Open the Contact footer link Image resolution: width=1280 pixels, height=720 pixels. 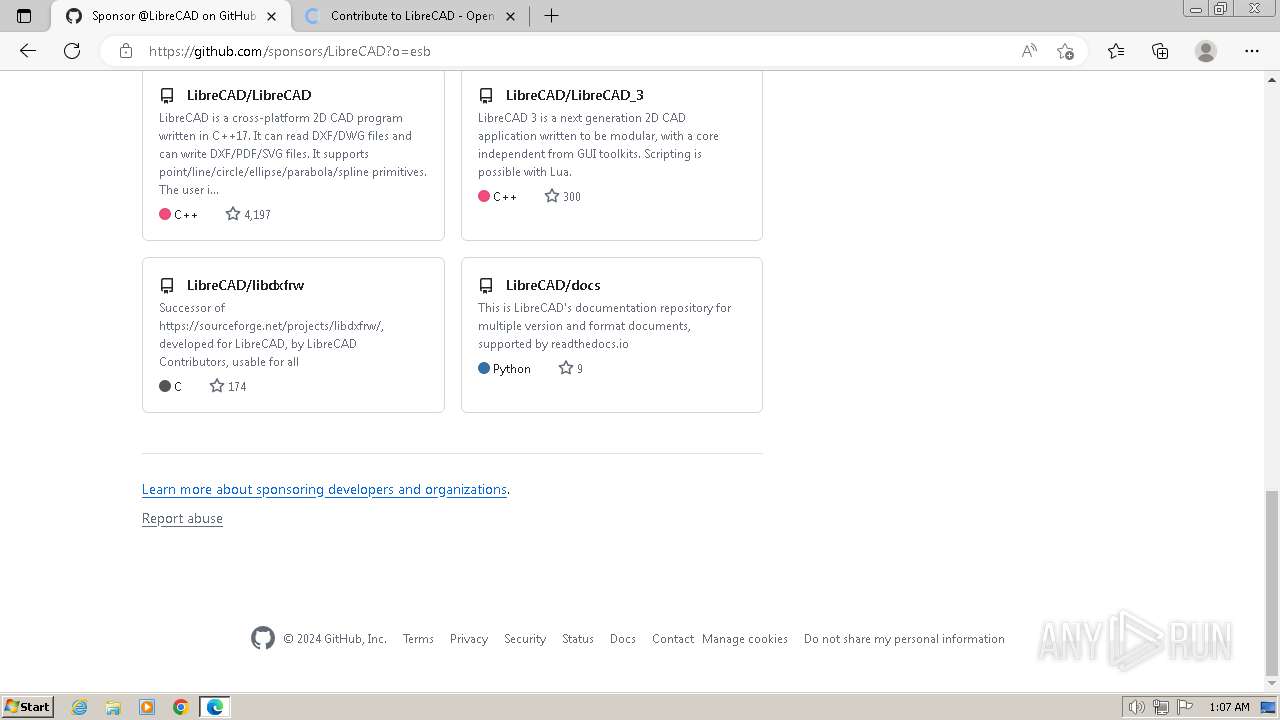click(673, 639)
